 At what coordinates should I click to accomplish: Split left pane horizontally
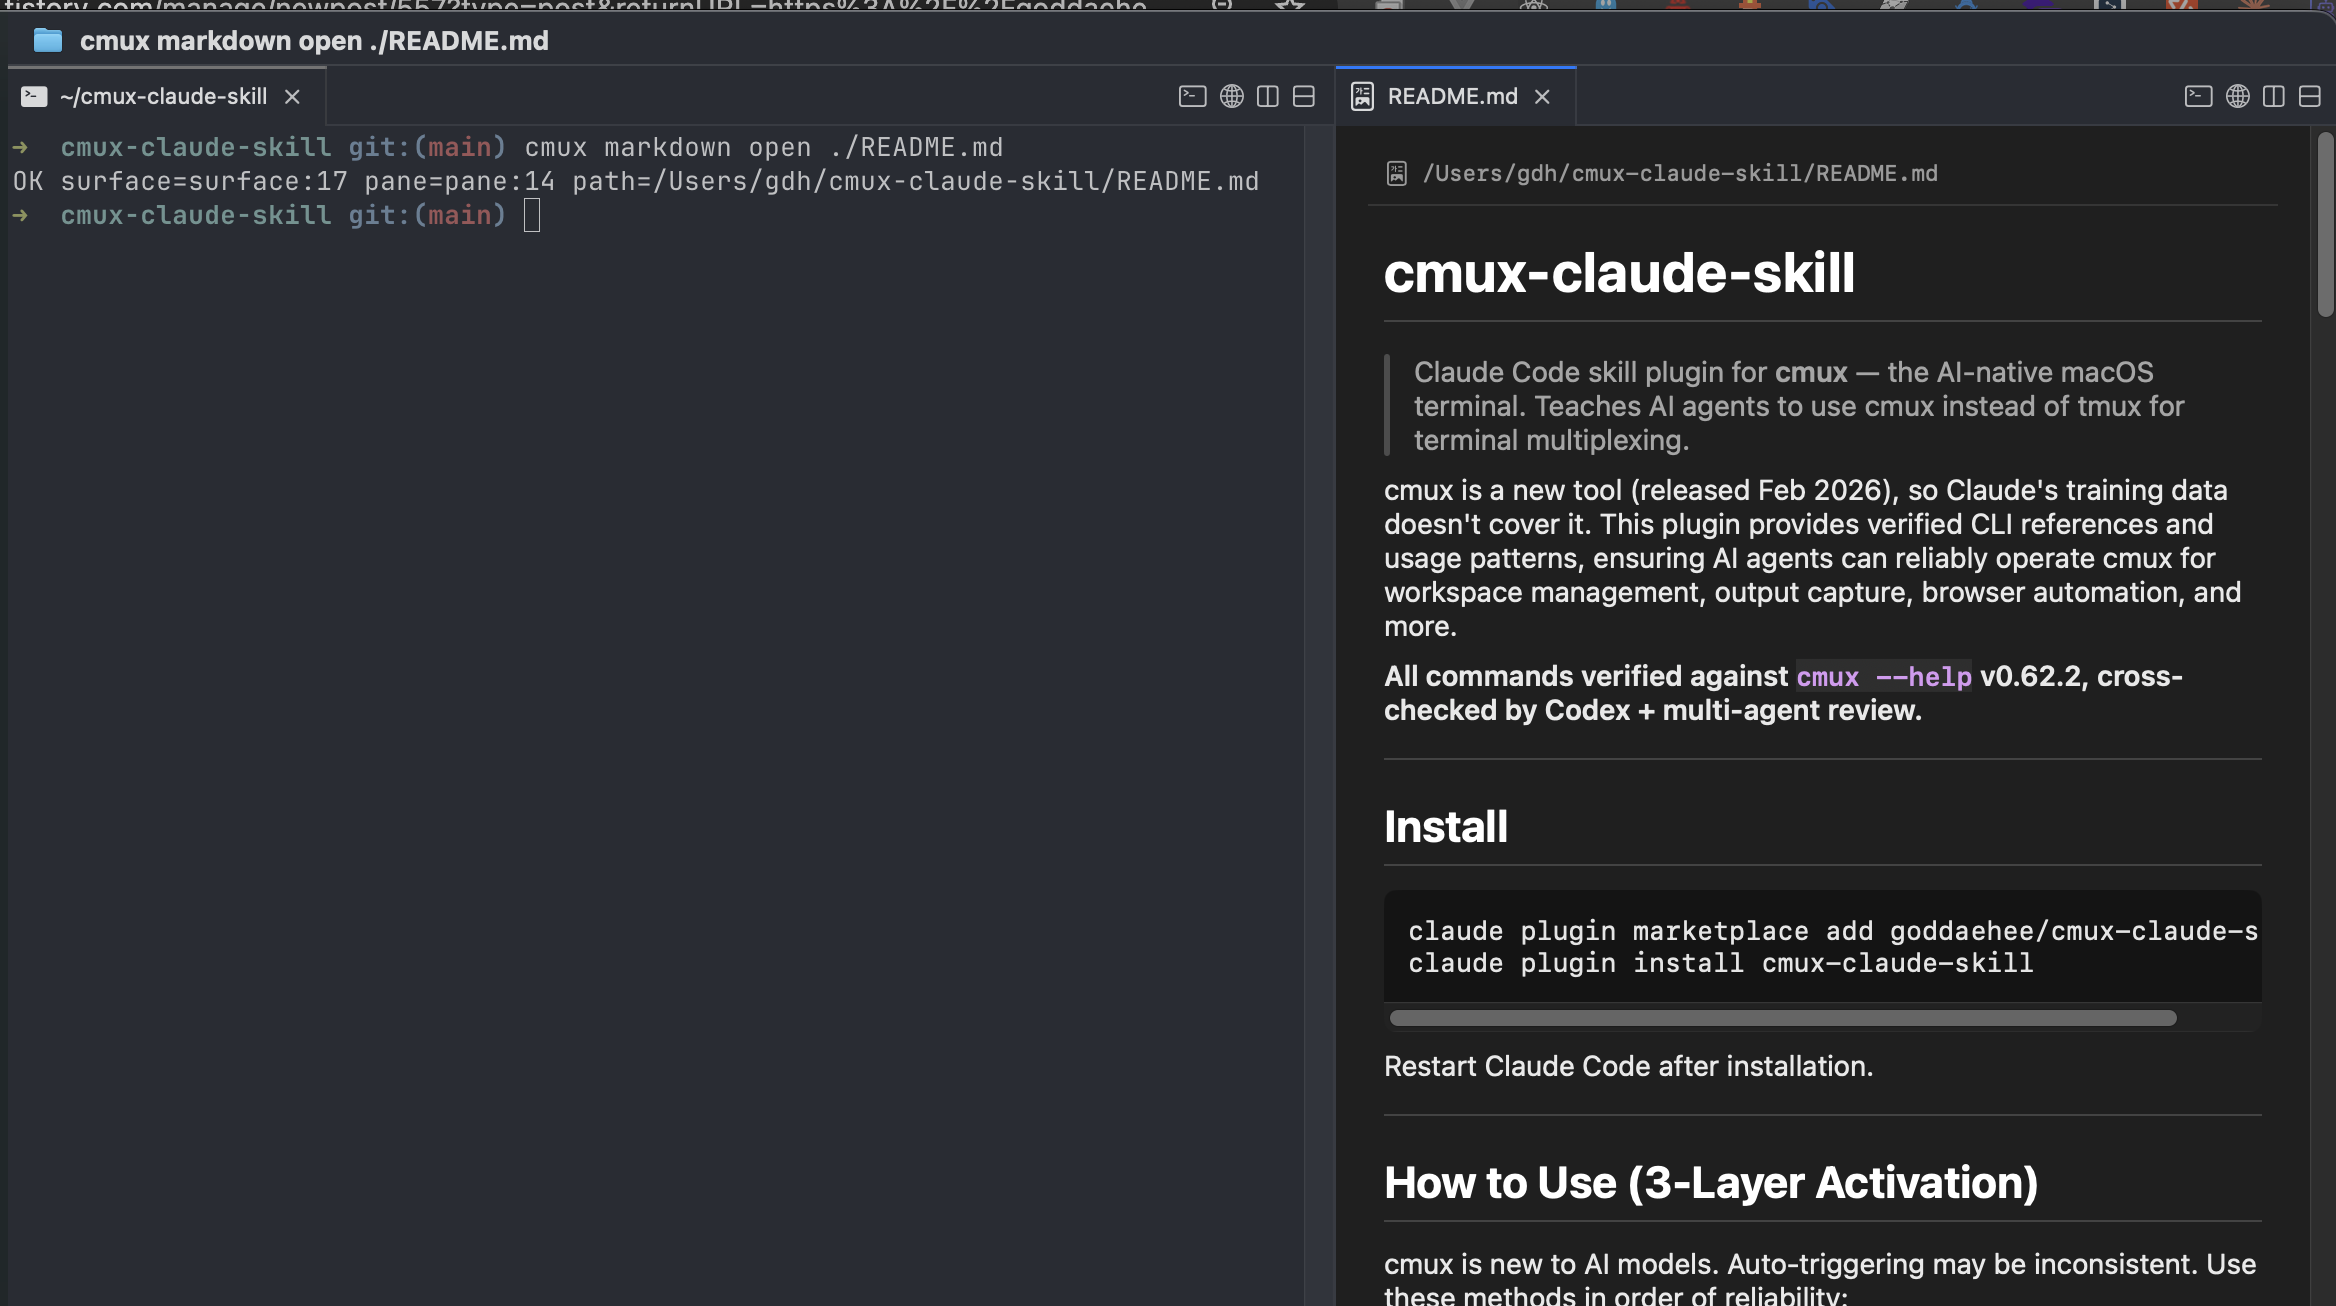tap(1303, 96)
